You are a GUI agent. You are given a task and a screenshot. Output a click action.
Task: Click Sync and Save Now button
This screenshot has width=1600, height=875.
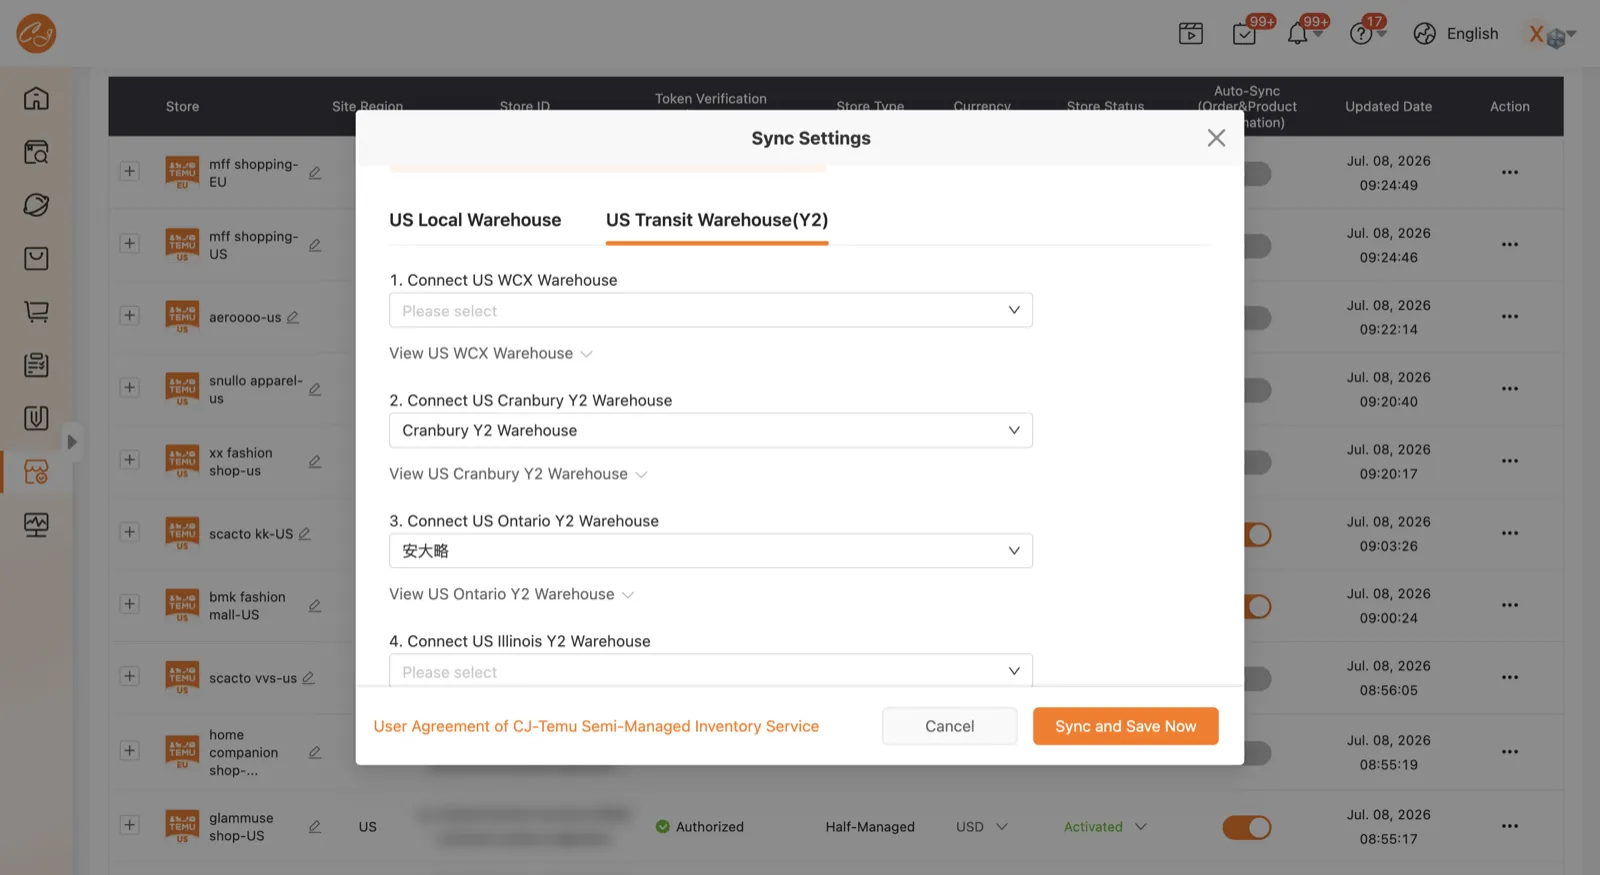(1126, 726)
